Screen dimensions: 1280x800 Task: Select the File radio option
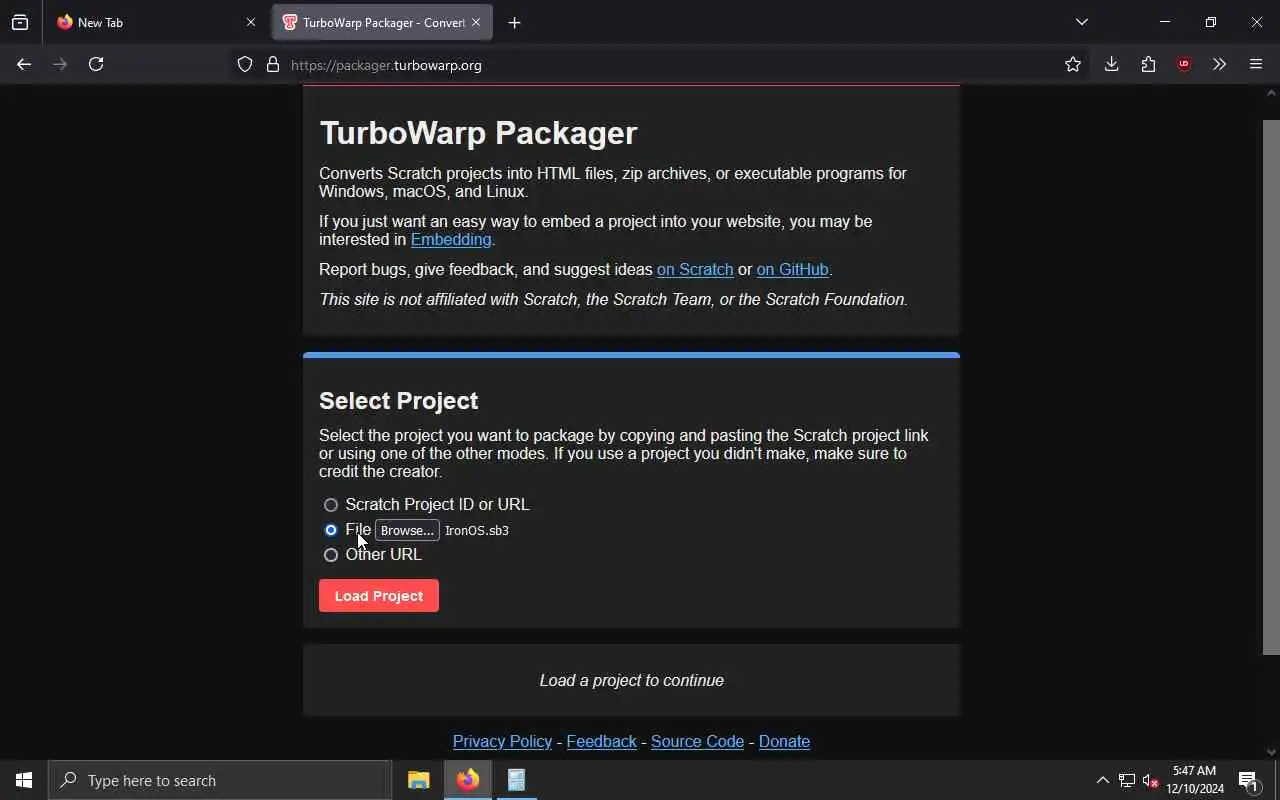click(x=331, y=530)
